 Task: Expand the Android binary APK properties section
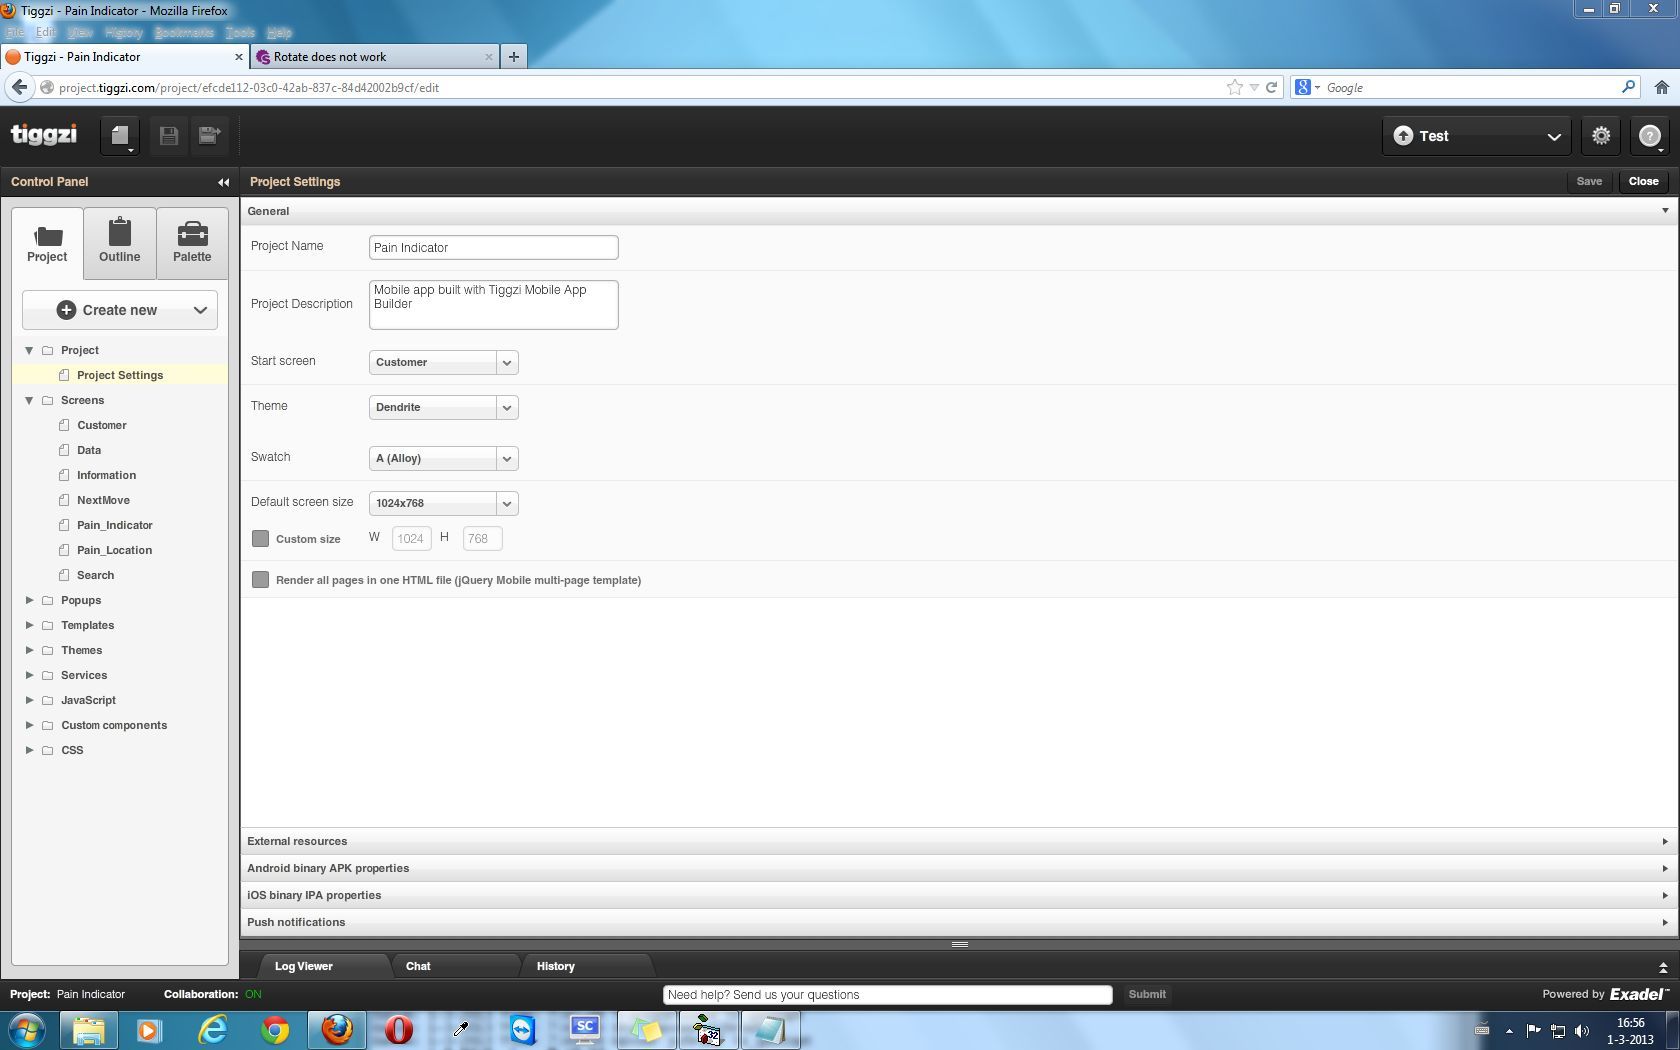328,868
